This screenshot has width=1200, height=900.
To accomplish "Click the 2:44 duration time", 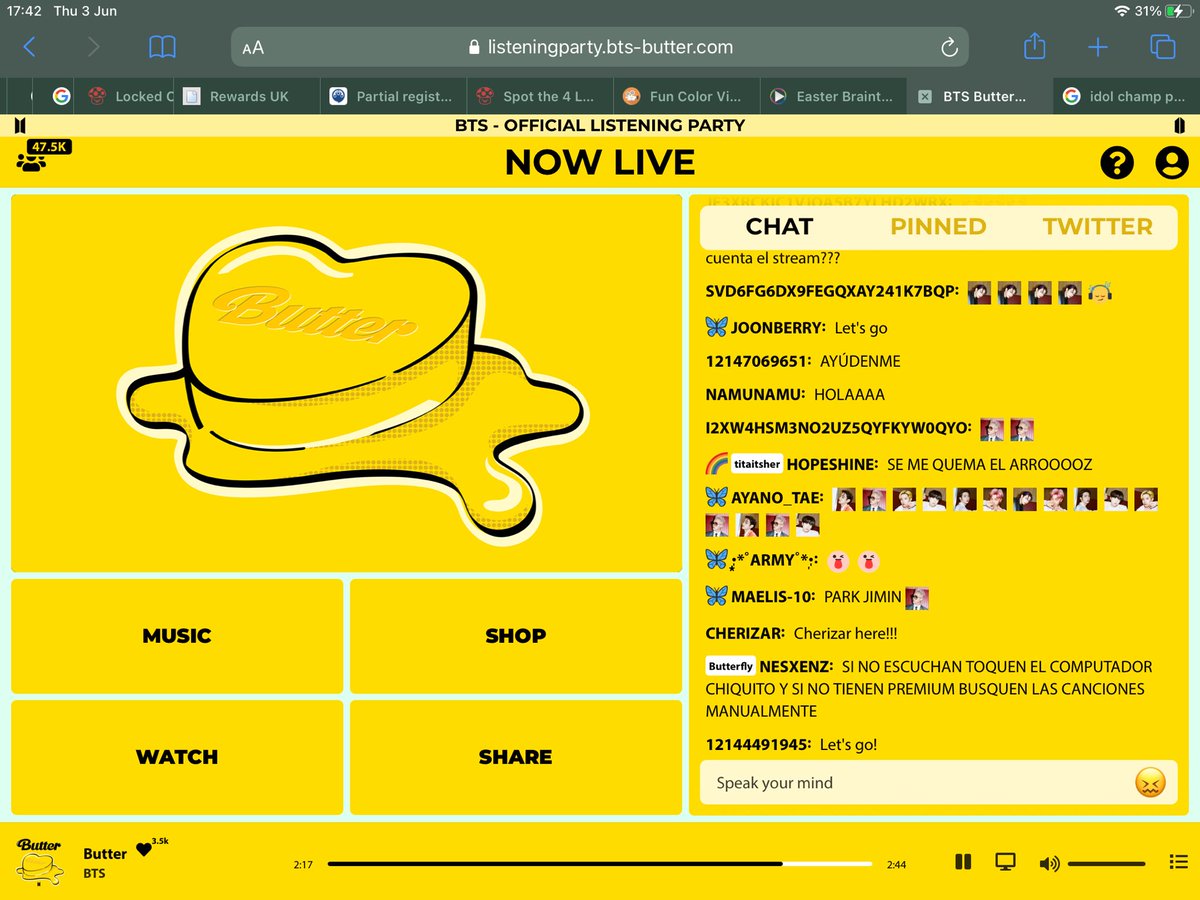I will pos(896,865).
